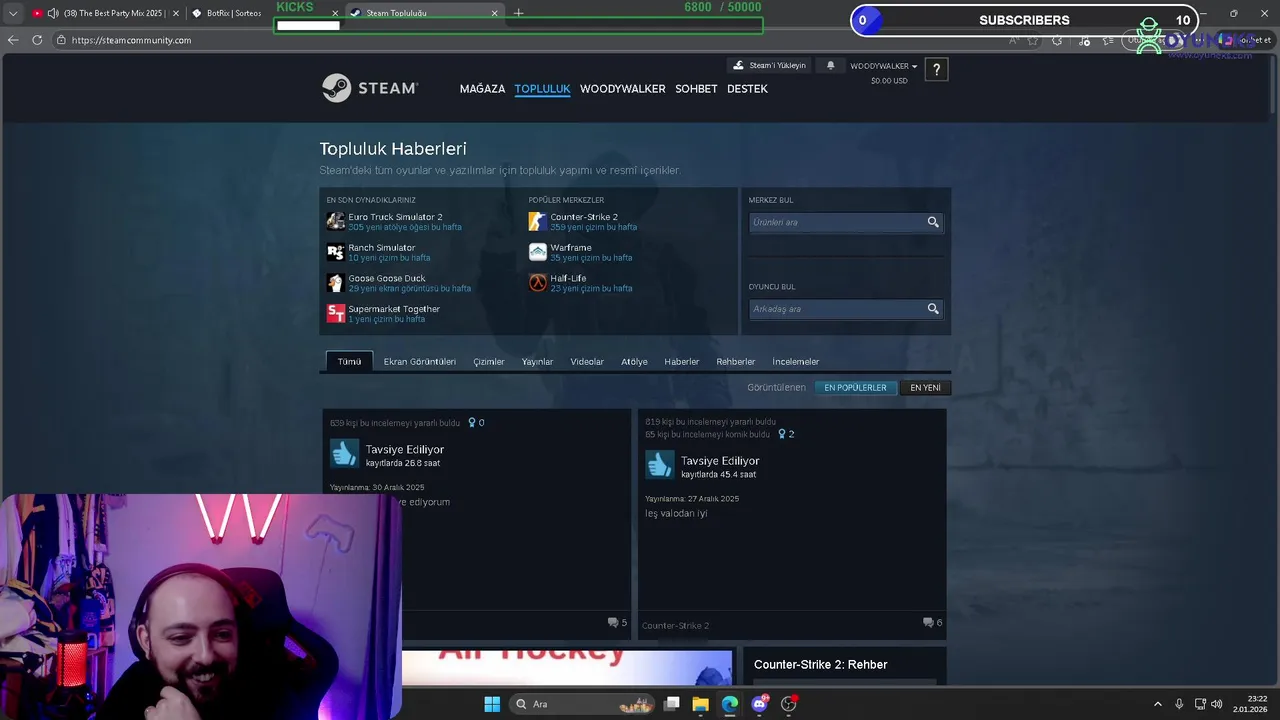The width and height of the screenshot is (1280, 720).
Task: Open the WOODYWALKER profile menu
Action: click(x=622, y=89)
